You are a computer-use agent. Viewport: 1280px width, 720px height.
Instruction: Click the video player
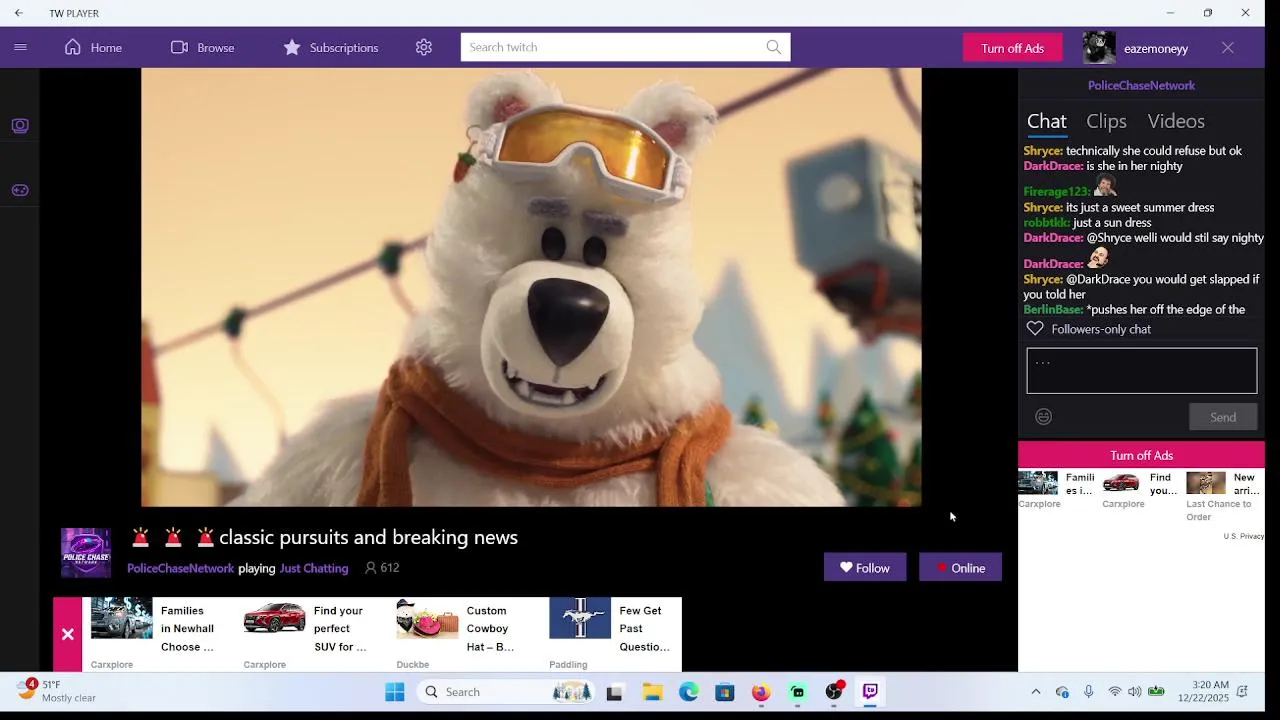(x=531, y=287)
